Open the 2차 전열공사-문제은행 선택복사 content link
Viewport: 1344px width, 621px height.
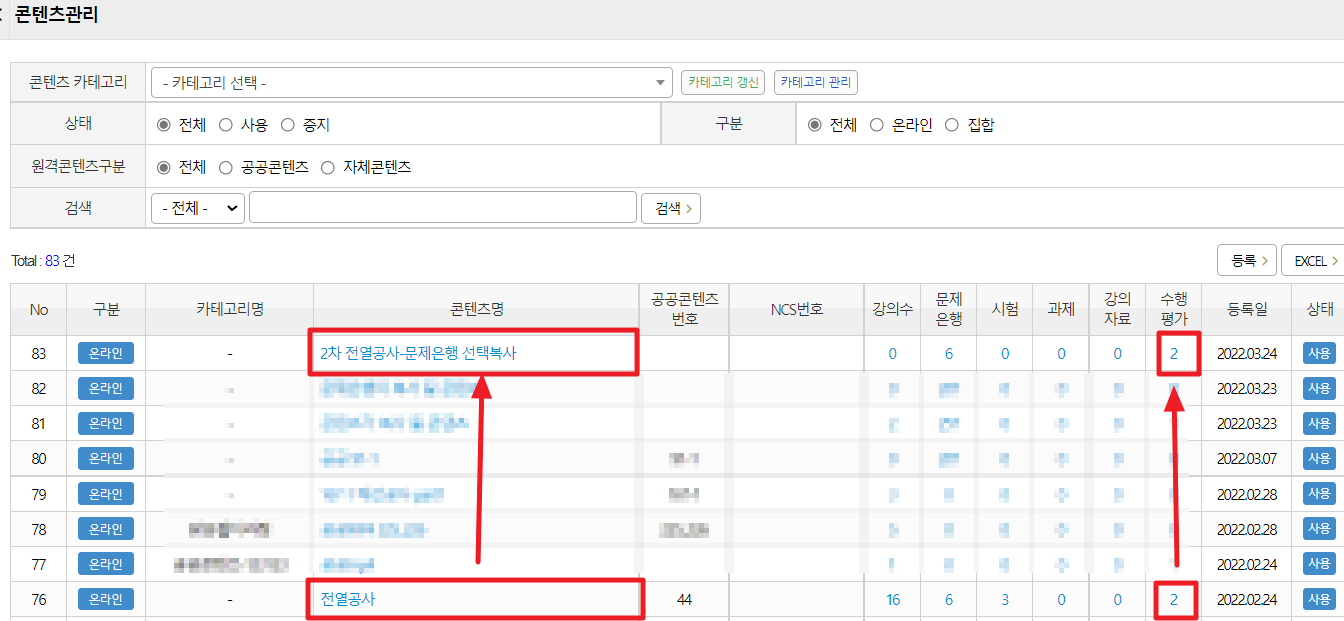tap(418, 353)
